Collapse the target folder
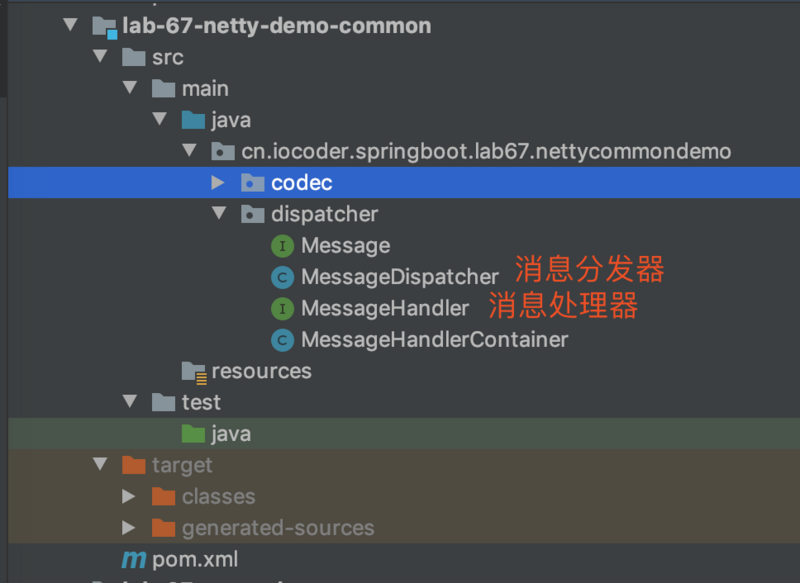The height and width of the screenshot is (583, 800). (x=100, y=464)
